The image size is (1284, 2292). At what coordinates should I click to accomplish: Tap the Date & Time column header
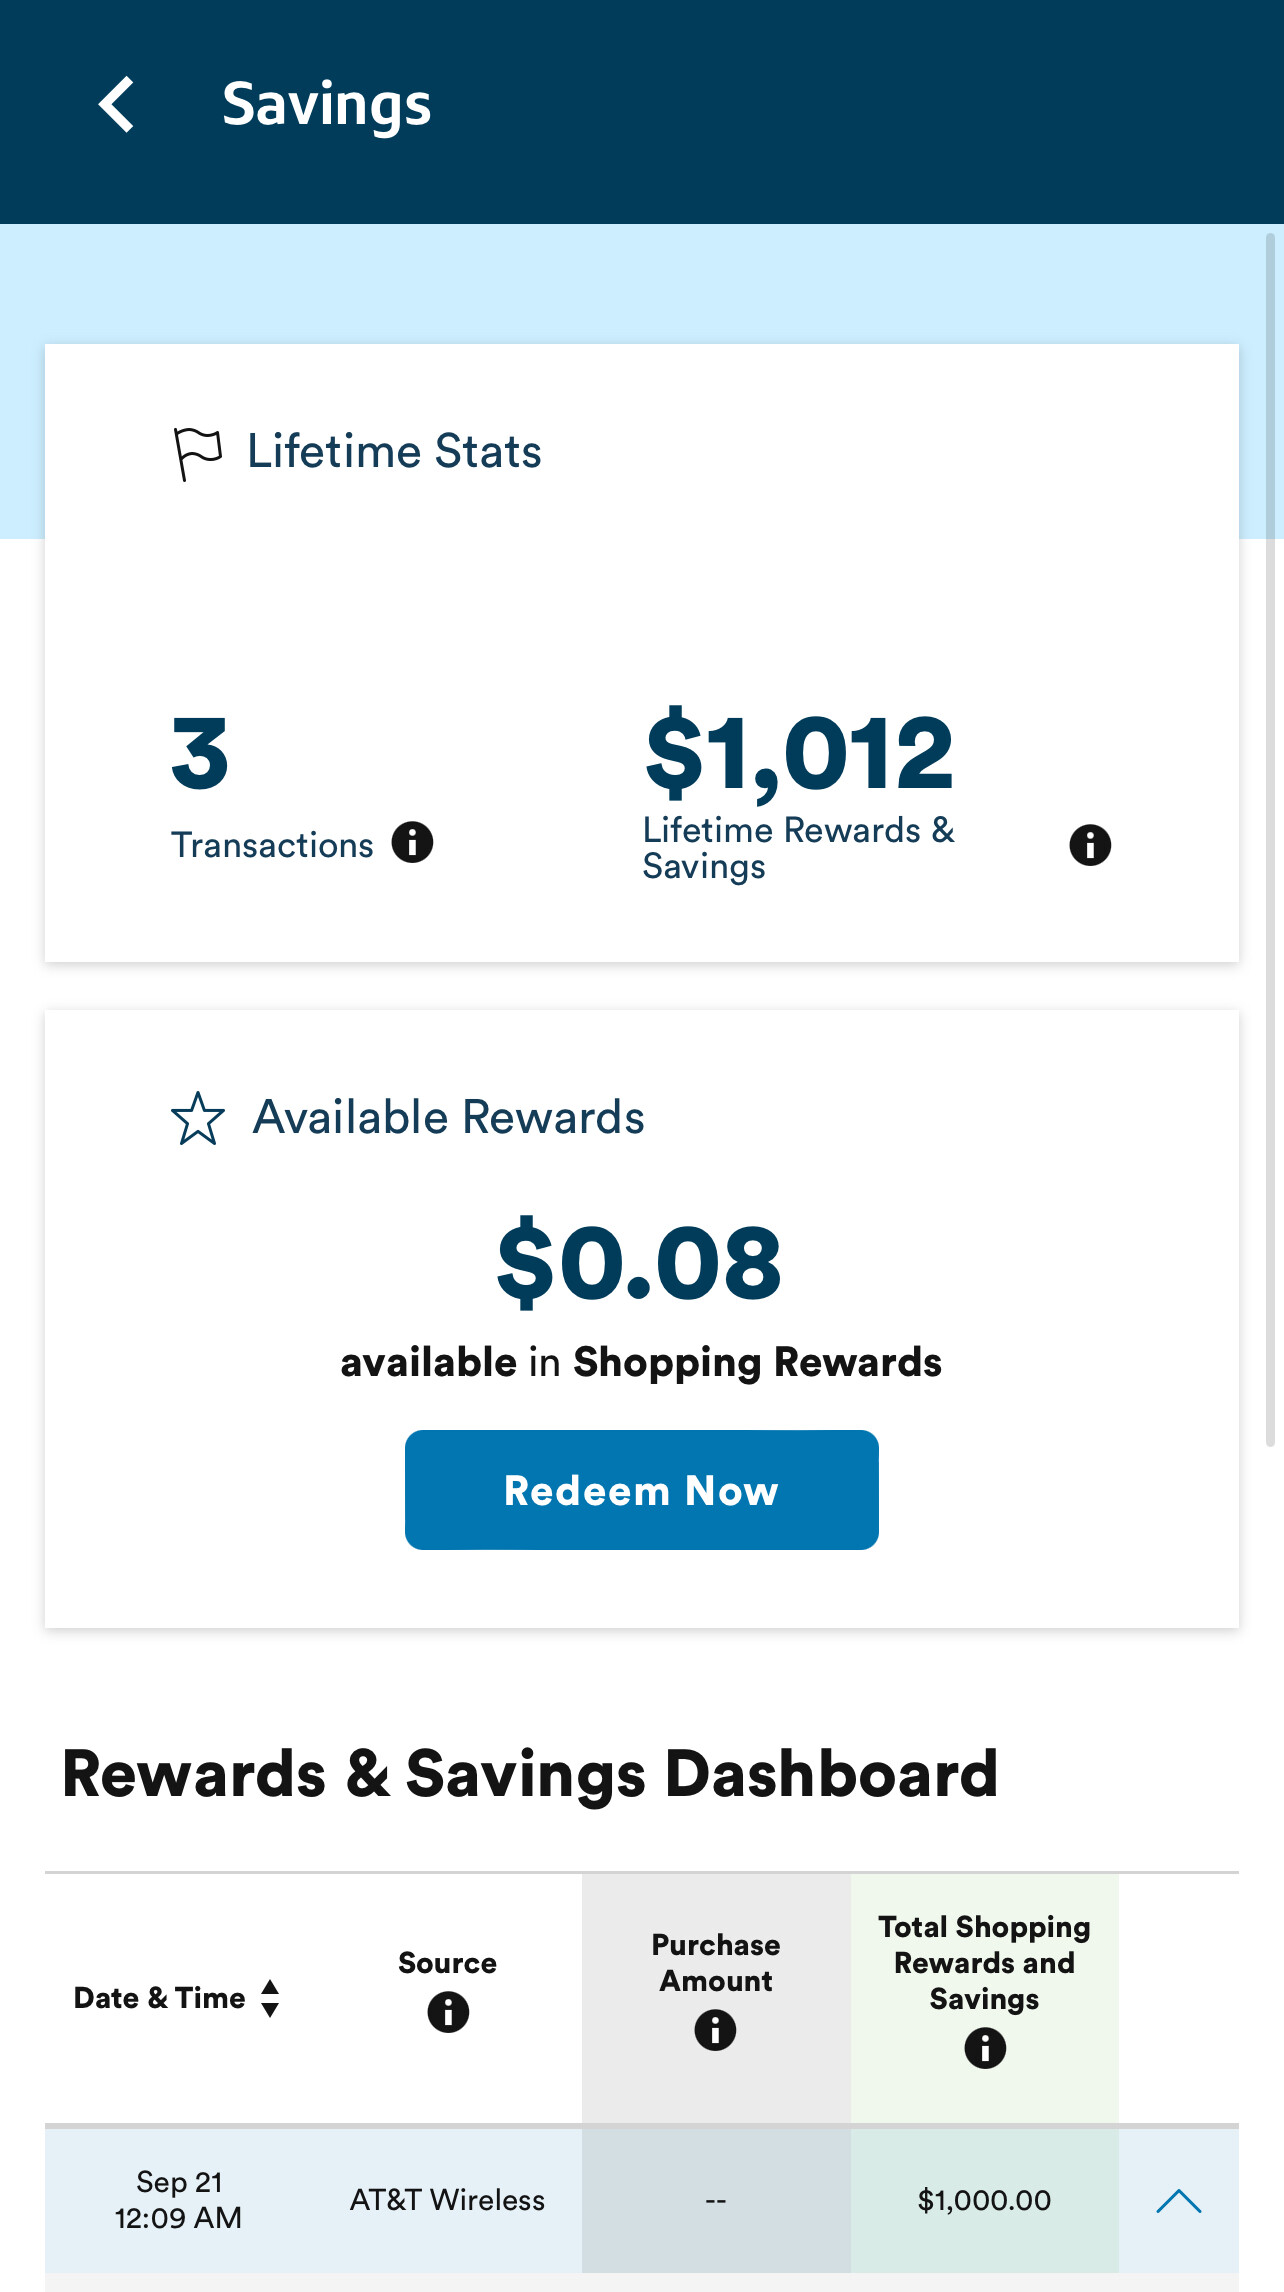click(160, 1998)
